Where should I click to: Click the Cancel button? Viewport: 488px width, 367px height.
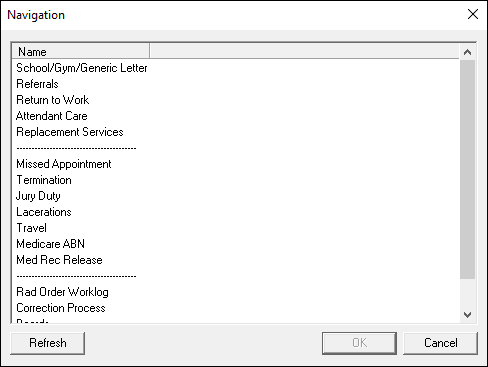pyautogui.click(x=440, y=343)
